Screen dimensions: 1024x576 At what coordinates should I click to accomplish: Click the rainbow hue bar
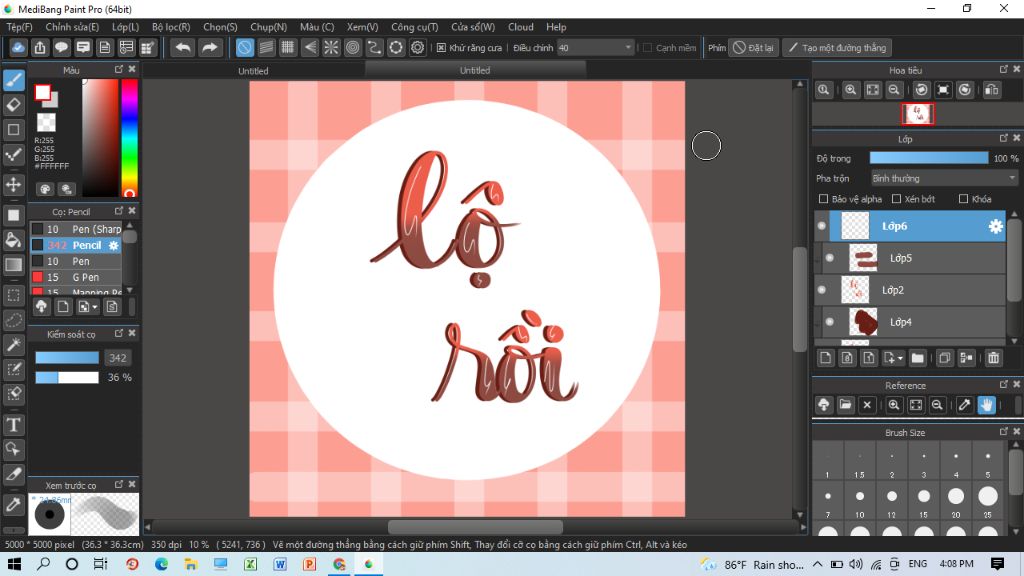click(x=129, y=138)
